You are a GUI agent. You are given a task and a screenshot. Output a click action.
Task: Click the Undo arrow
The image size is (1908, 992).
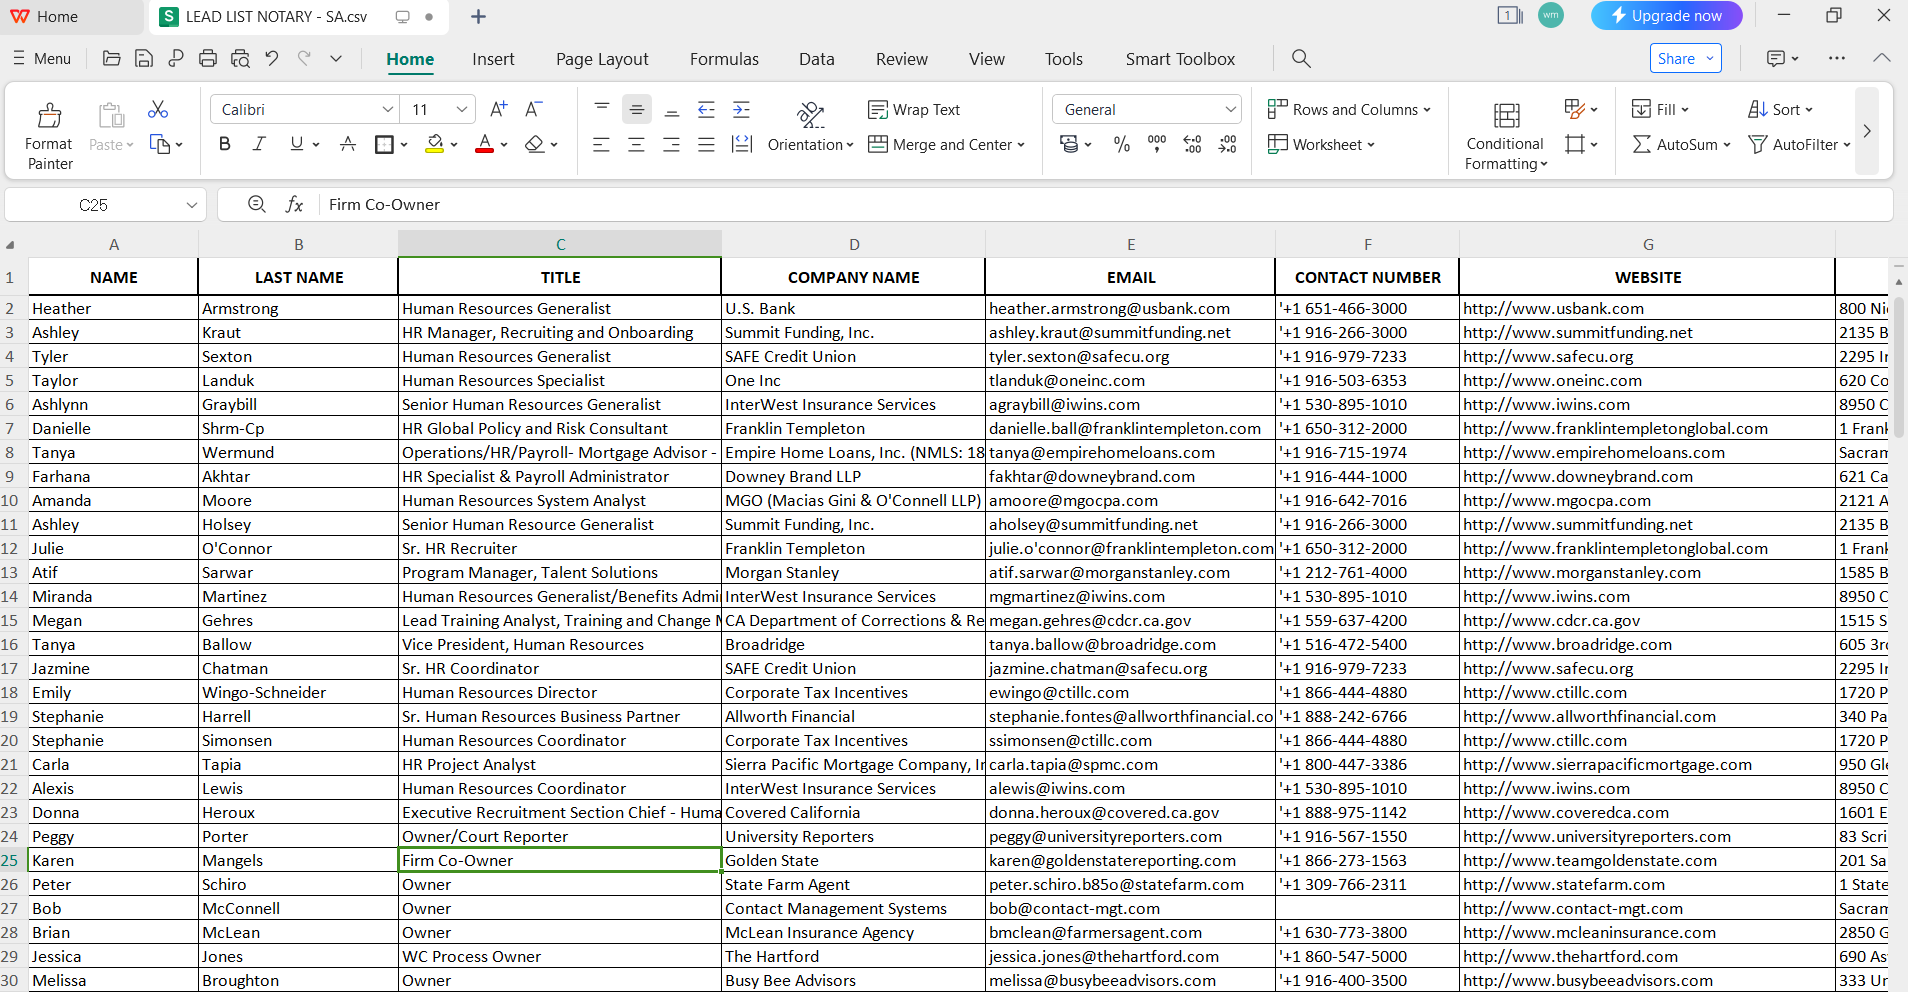pos(272,59)
